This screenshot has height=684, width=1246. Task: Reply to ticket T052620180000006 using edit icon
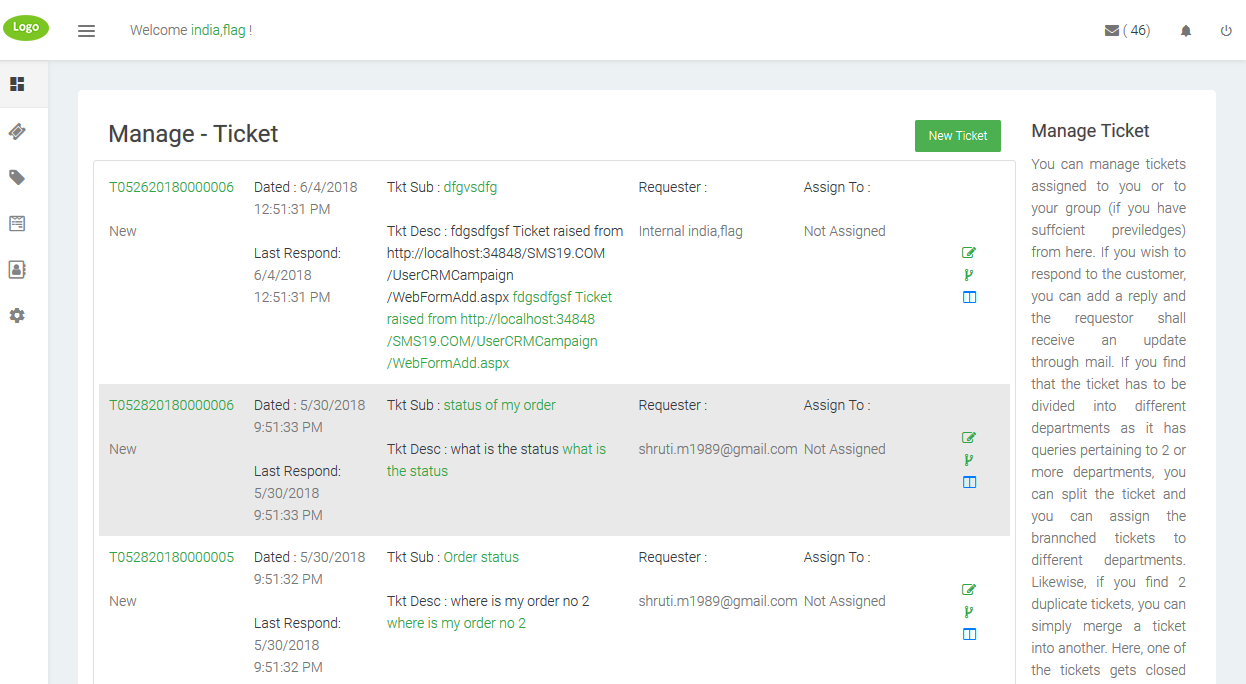point(968,252)
